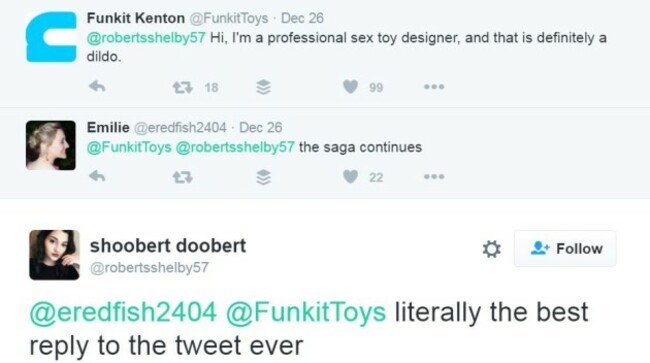Click the @FunkitToys handle in Funkit Kenton's header
Screen dimensions: 650x363
point(229,18)
